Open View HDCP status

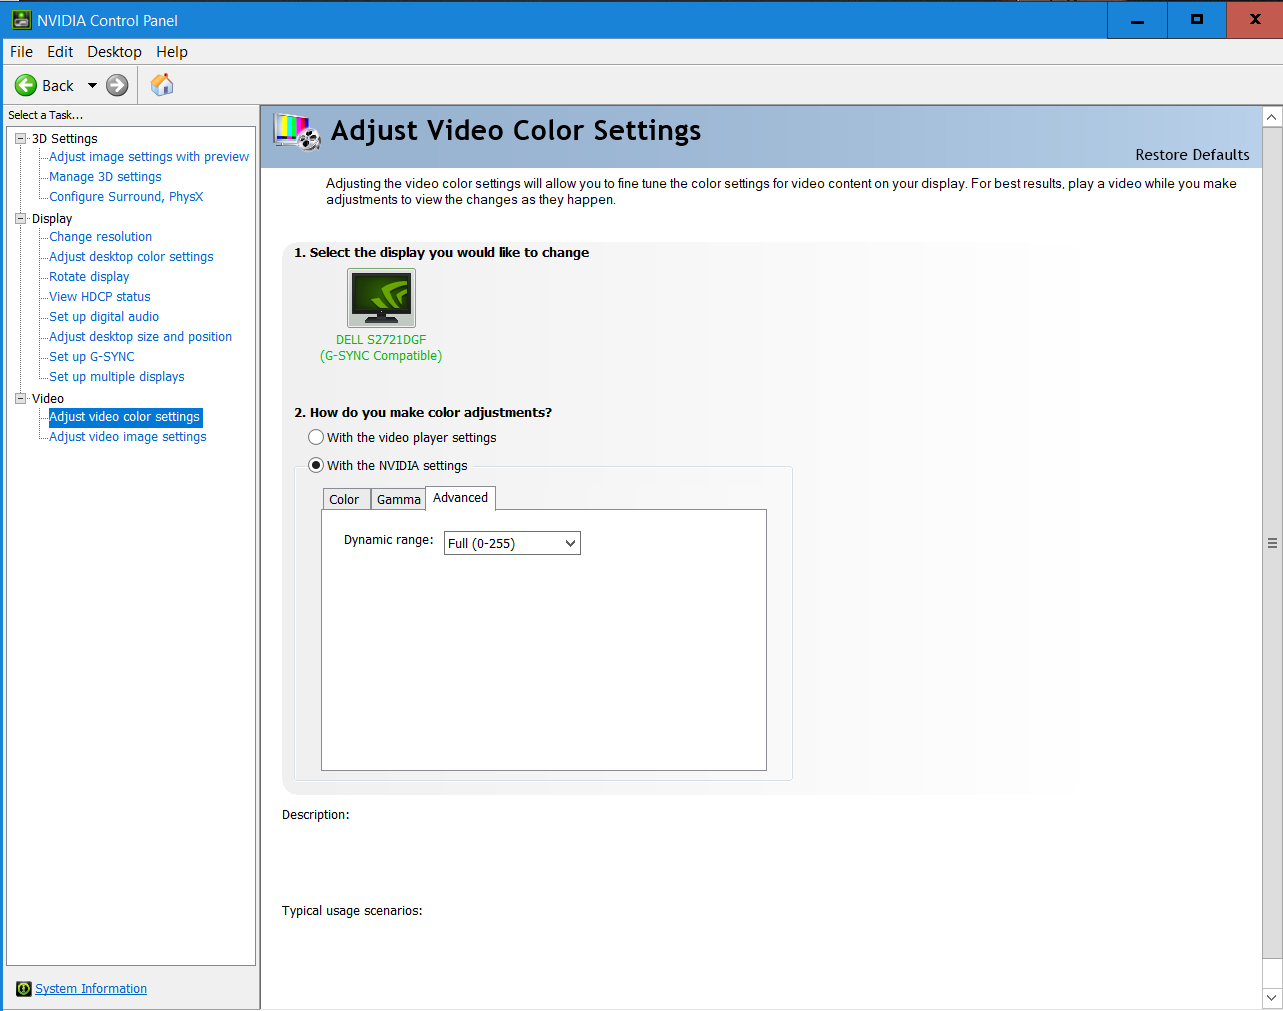(100, 297)
